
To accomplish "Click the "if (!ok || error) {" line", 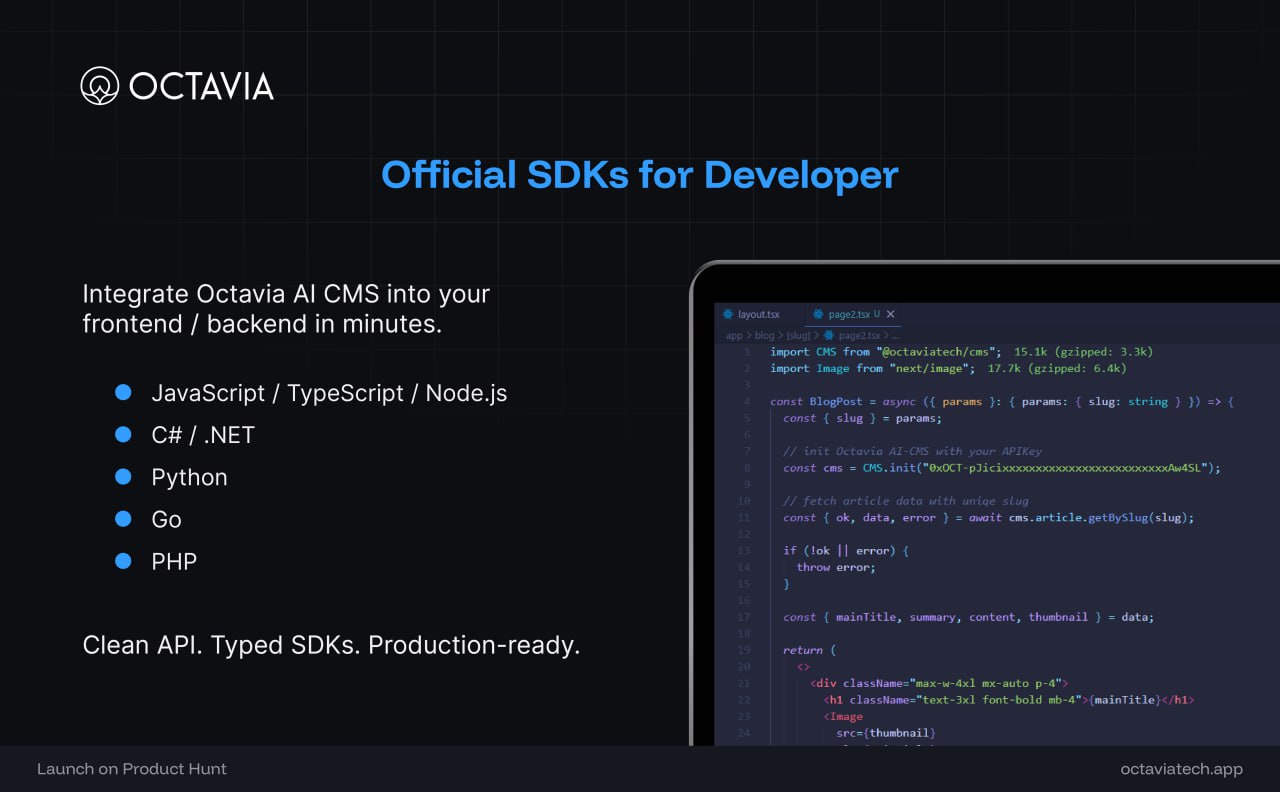I will point(846,551).
